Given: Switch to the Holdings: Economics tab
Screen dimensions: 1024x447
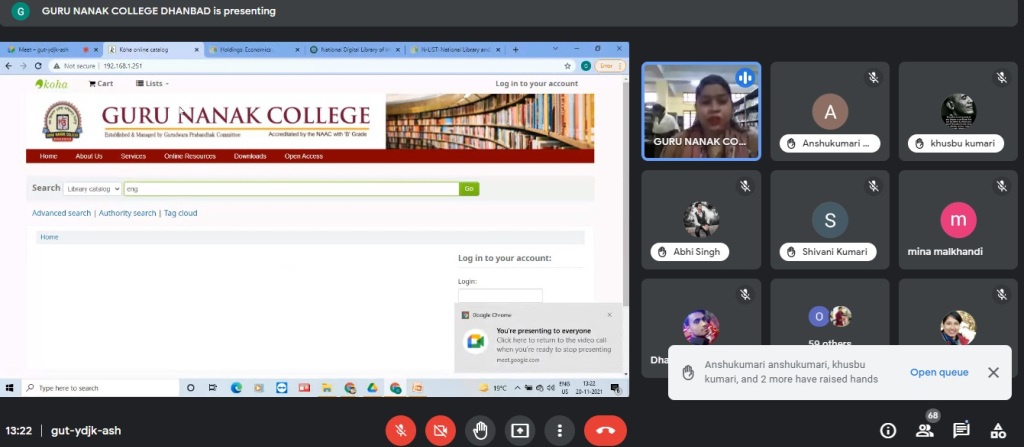Looking at the screenshot, I should click(x=253, y=50).
